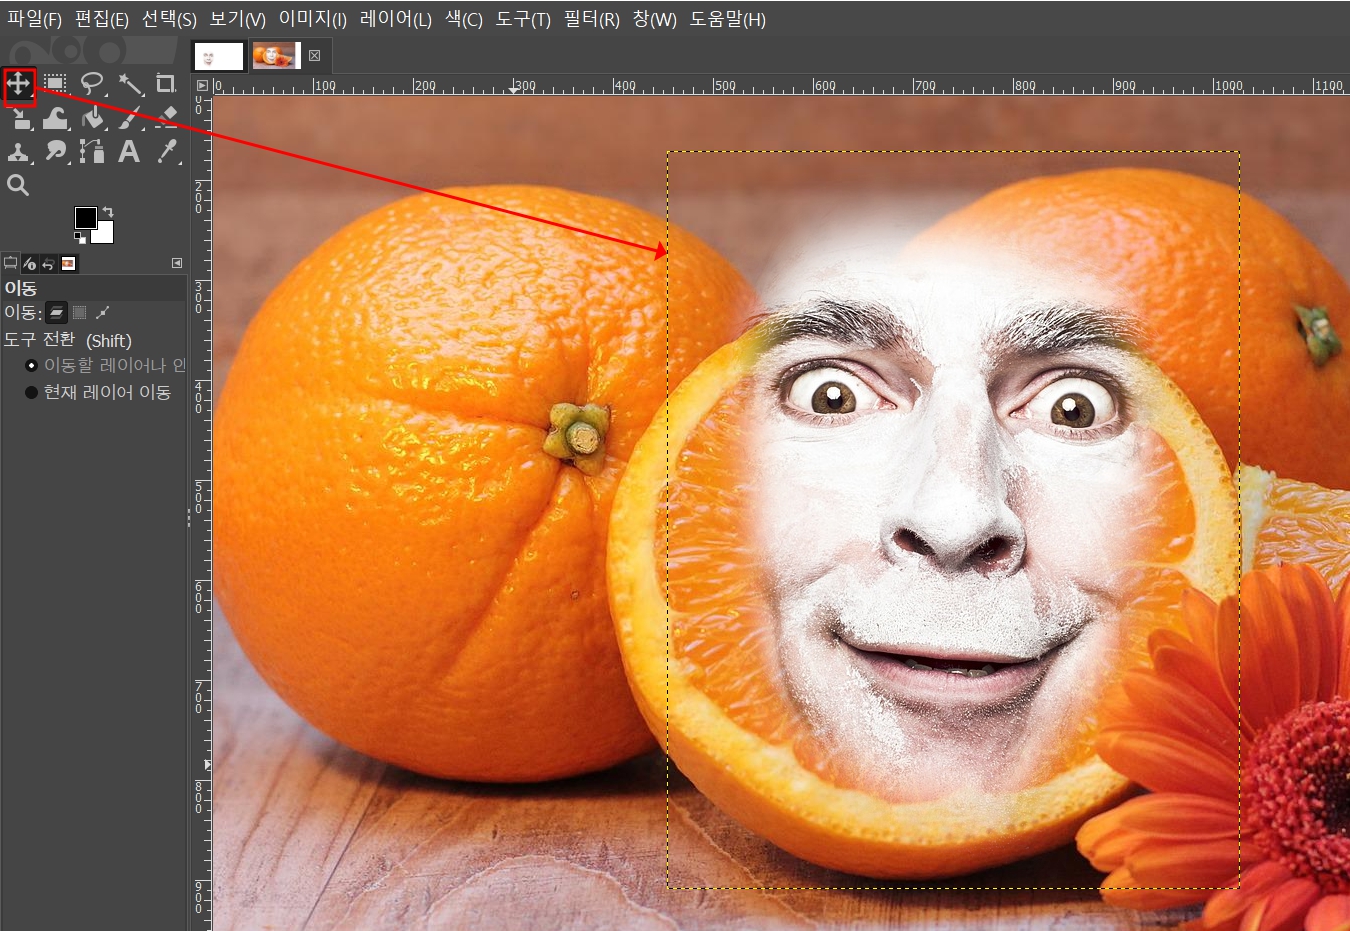Select the Text tool
1350x931 pixels.
[x=129, y=152]
